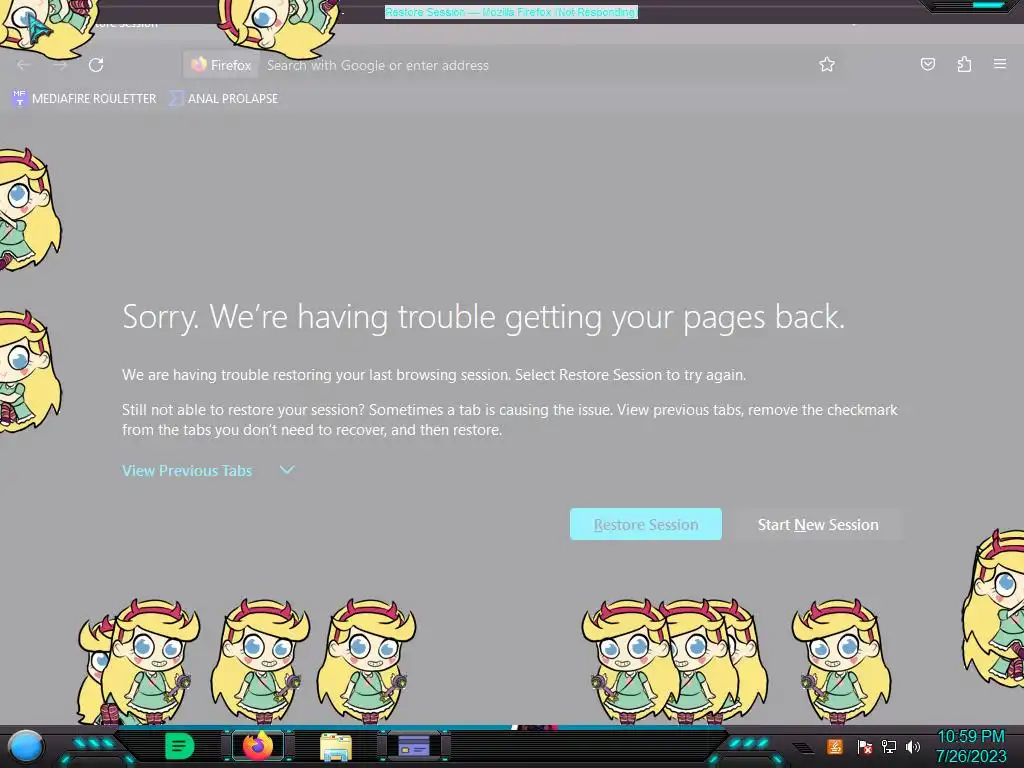1024x768 pixels.
Task: Expand the chevron next to View Previous Tabs
Action: (x=287, y=470)
